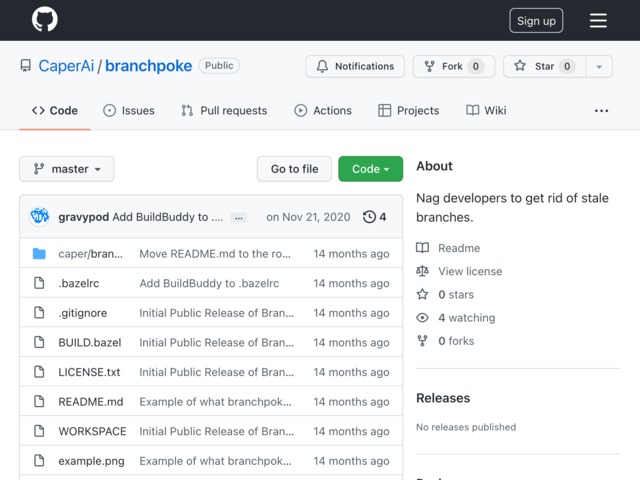This screenshot has height=480, width=640.
Task: Open commit 'Add BuildBuddy to .bazelrc'
Action: click(x=209, y=283)
